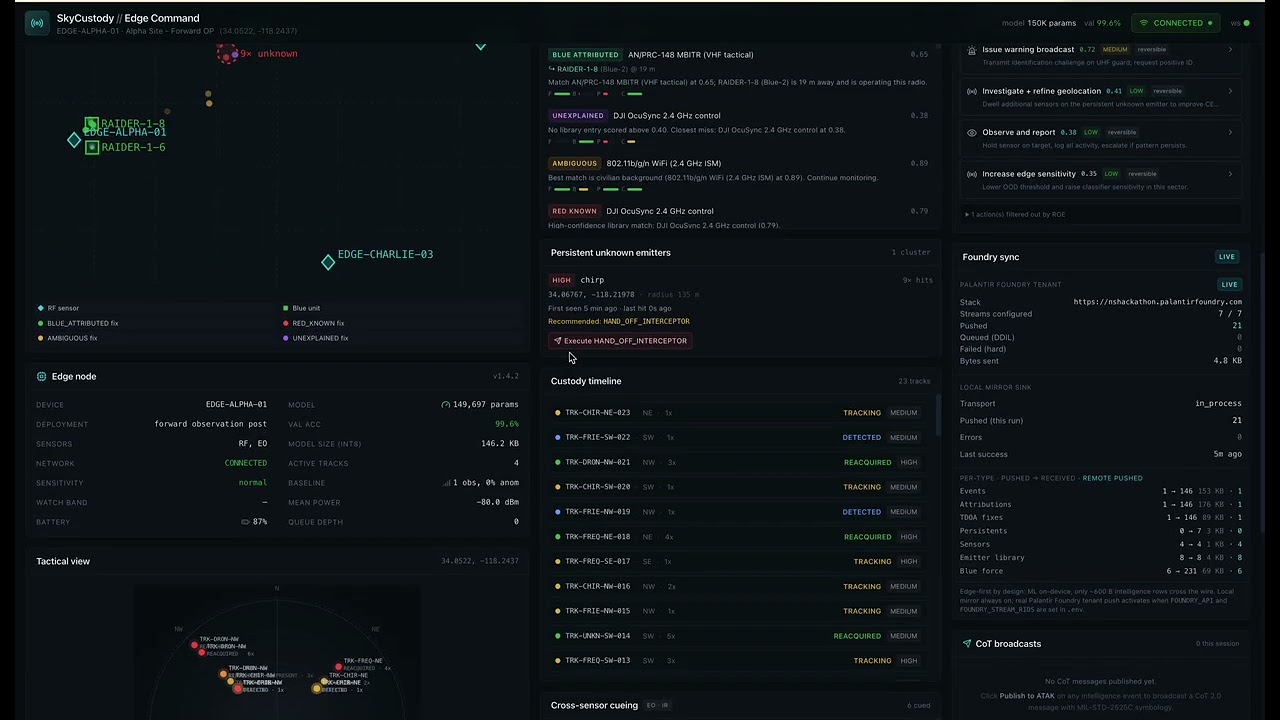Select the AMBIGUOUS 802.11b/g/n WiFi event
Screen dimensions: 1280x720
(x=738, y=177)
